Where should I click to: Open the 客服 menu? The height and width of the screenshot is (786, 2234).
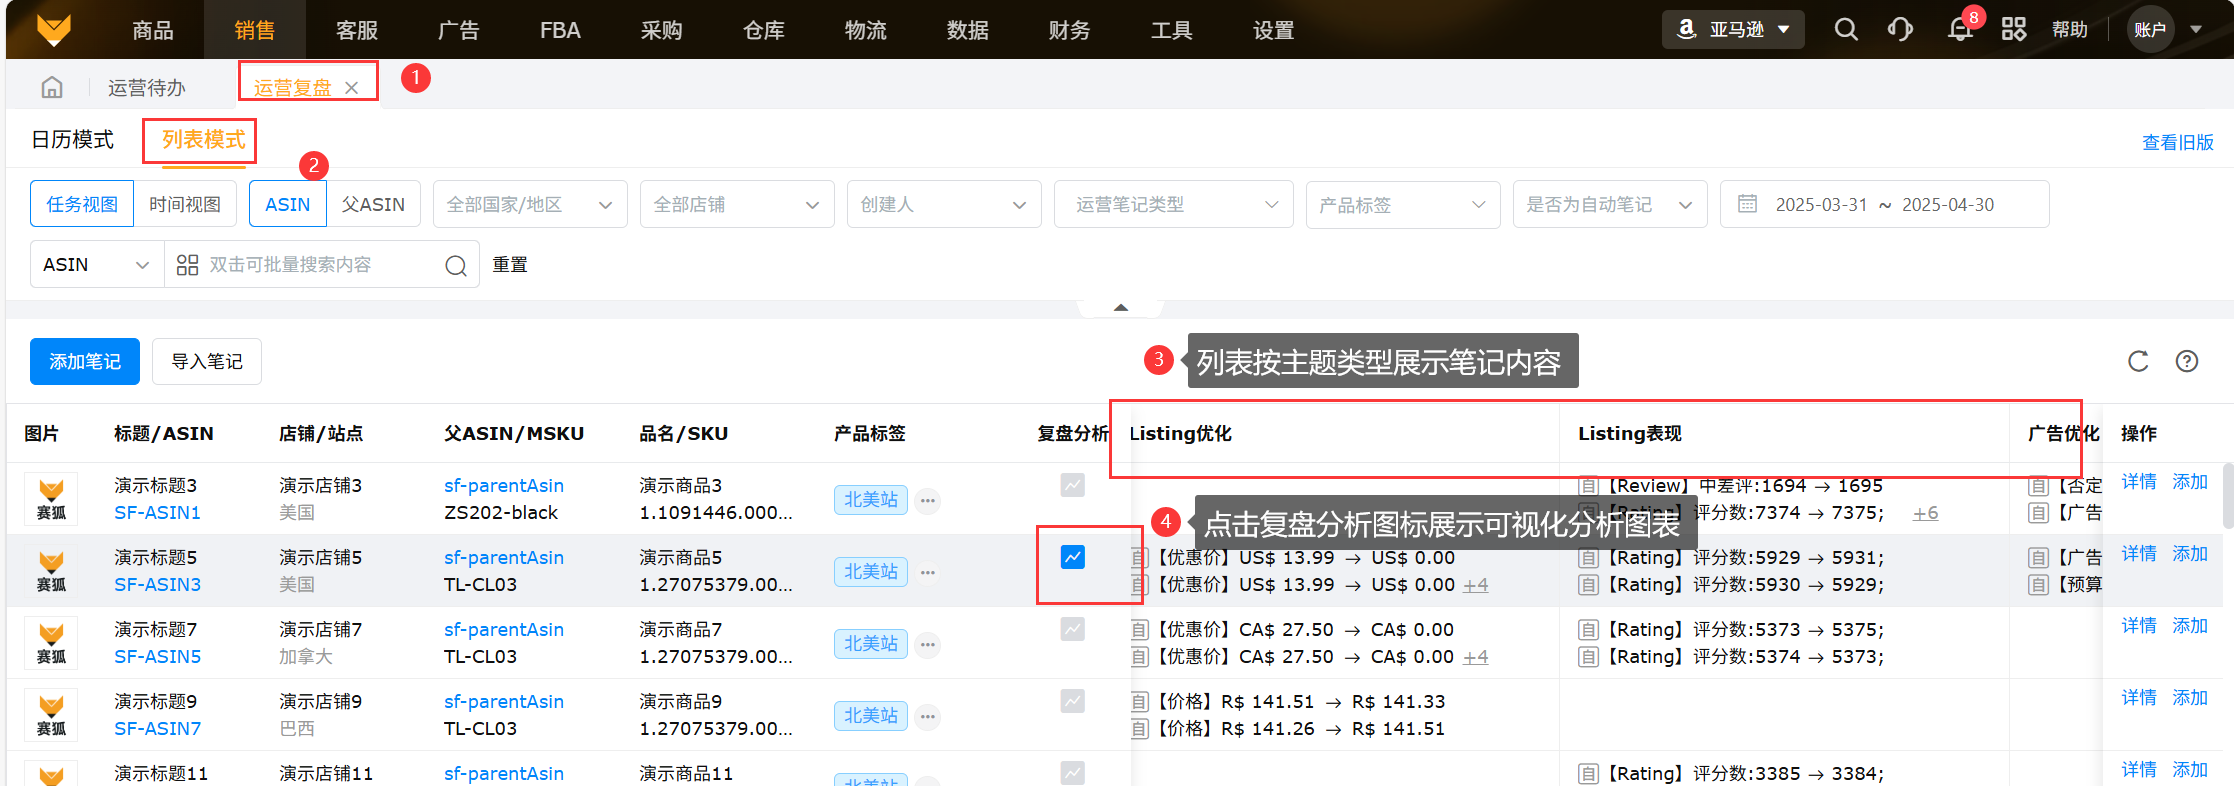pyautogui.click(x=357, y=30)
